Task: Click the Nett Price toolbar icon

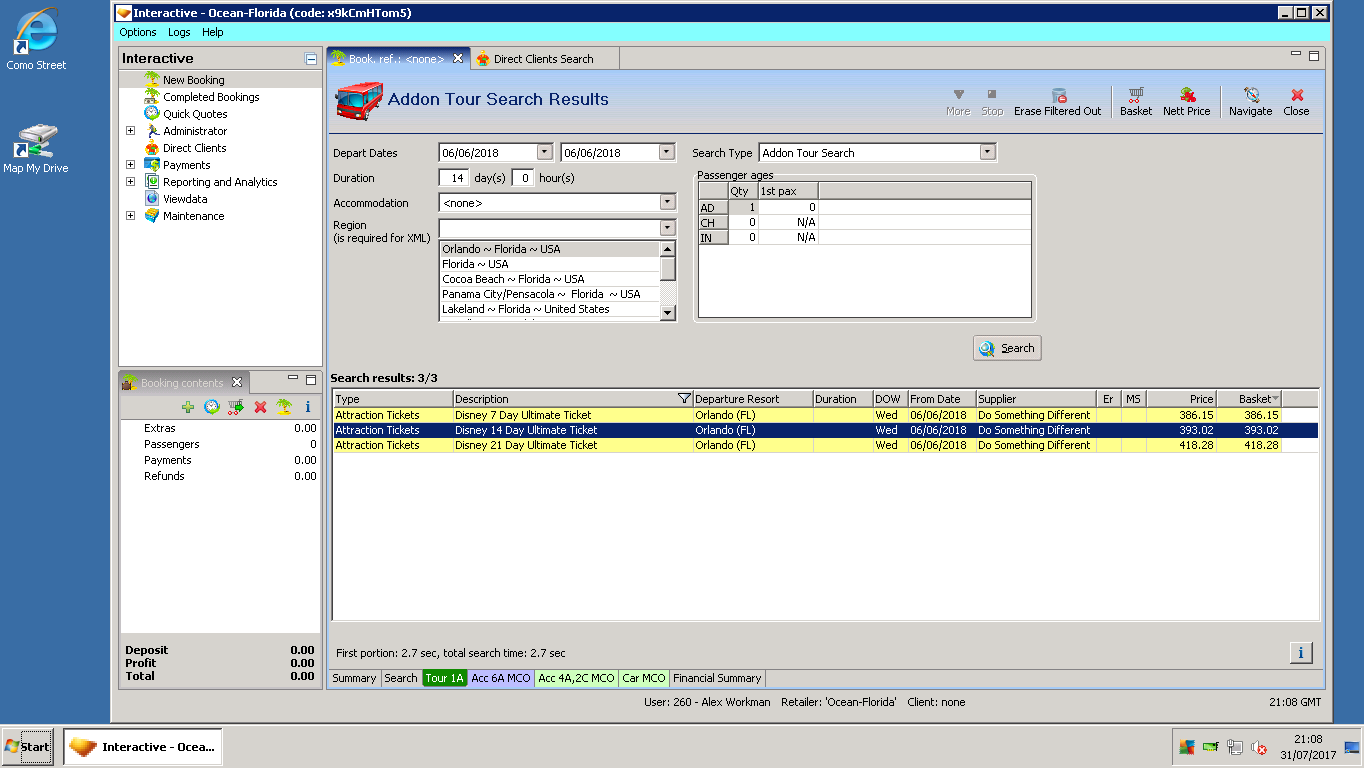Action: (x=1186, y=101)
